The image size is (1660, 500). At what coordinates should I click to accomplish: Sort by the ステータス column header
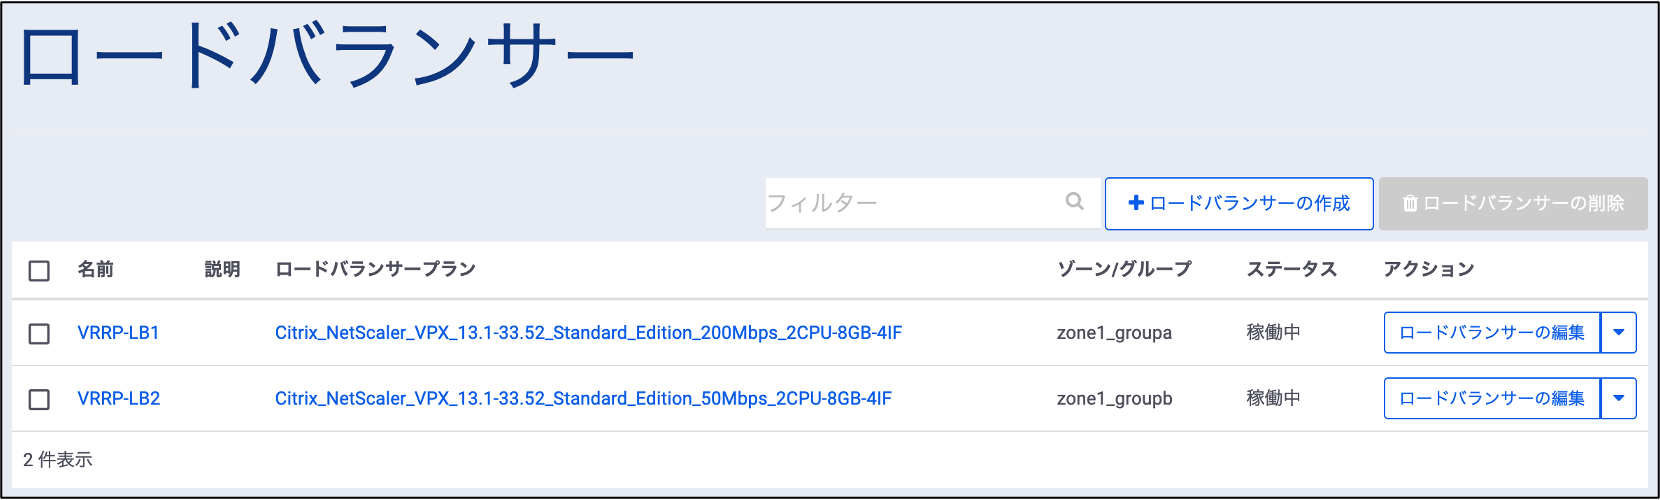[1291, 269]
